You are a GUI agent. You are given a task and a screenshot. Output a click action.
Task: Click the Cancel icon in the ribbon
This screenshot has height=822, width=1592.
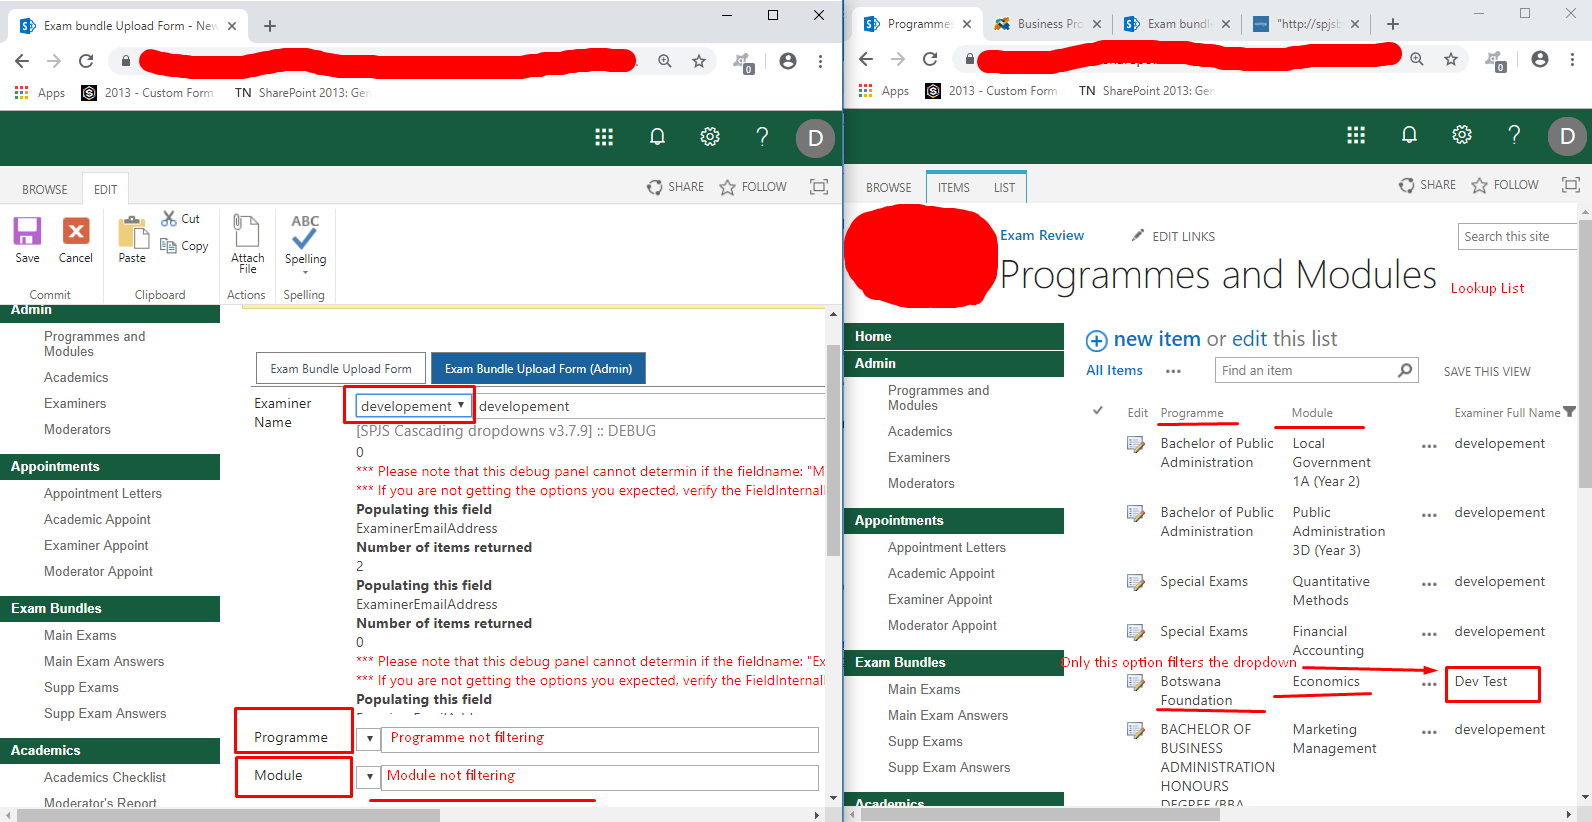click(x=76, y=232)
